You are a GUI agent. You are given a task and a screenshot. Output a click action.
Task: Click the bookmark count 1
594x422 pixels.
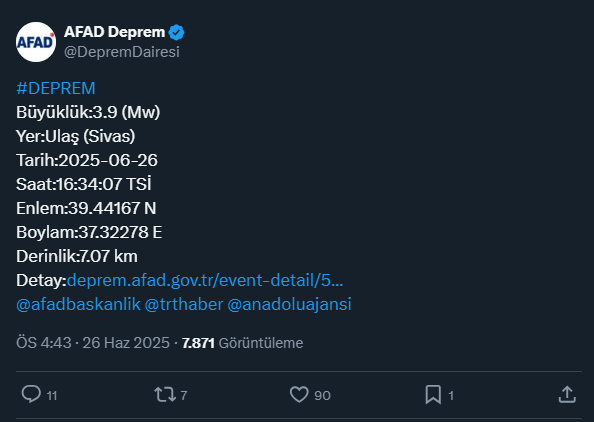[451, 395]
